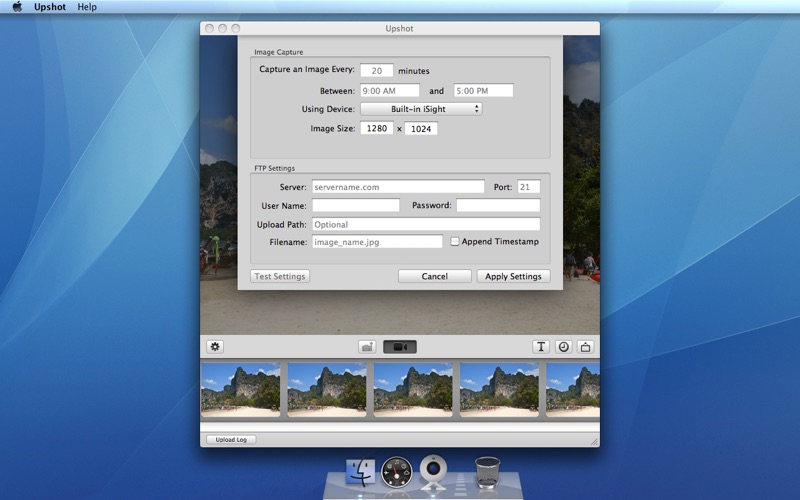Click the Server name field
This screenshot has width=800, height=500.
tap(398, 187)
